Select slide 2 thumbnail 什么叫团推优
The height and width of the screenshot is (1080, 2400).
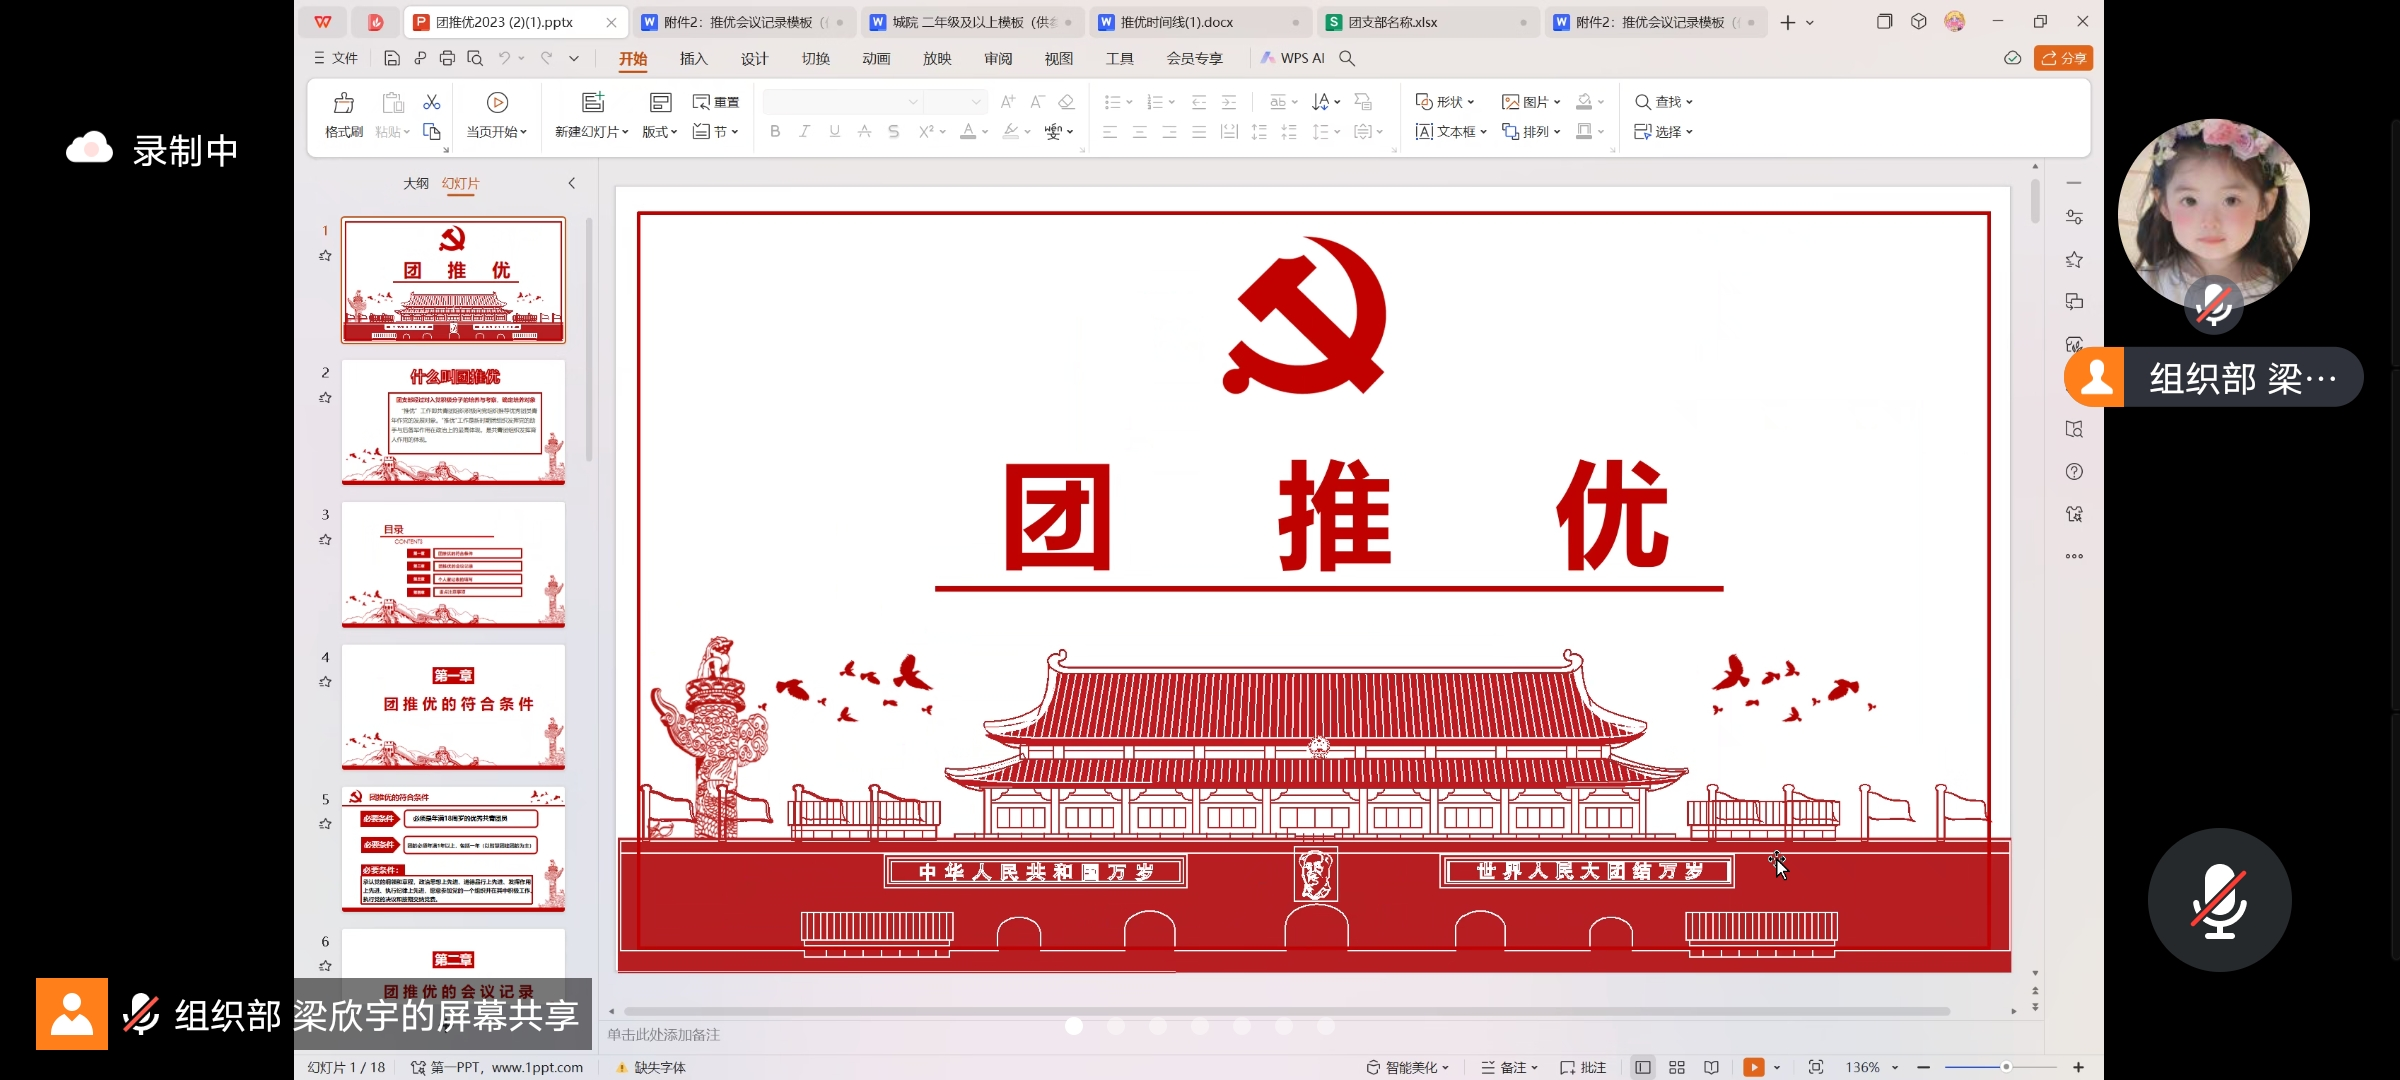(x=453, y=422)
